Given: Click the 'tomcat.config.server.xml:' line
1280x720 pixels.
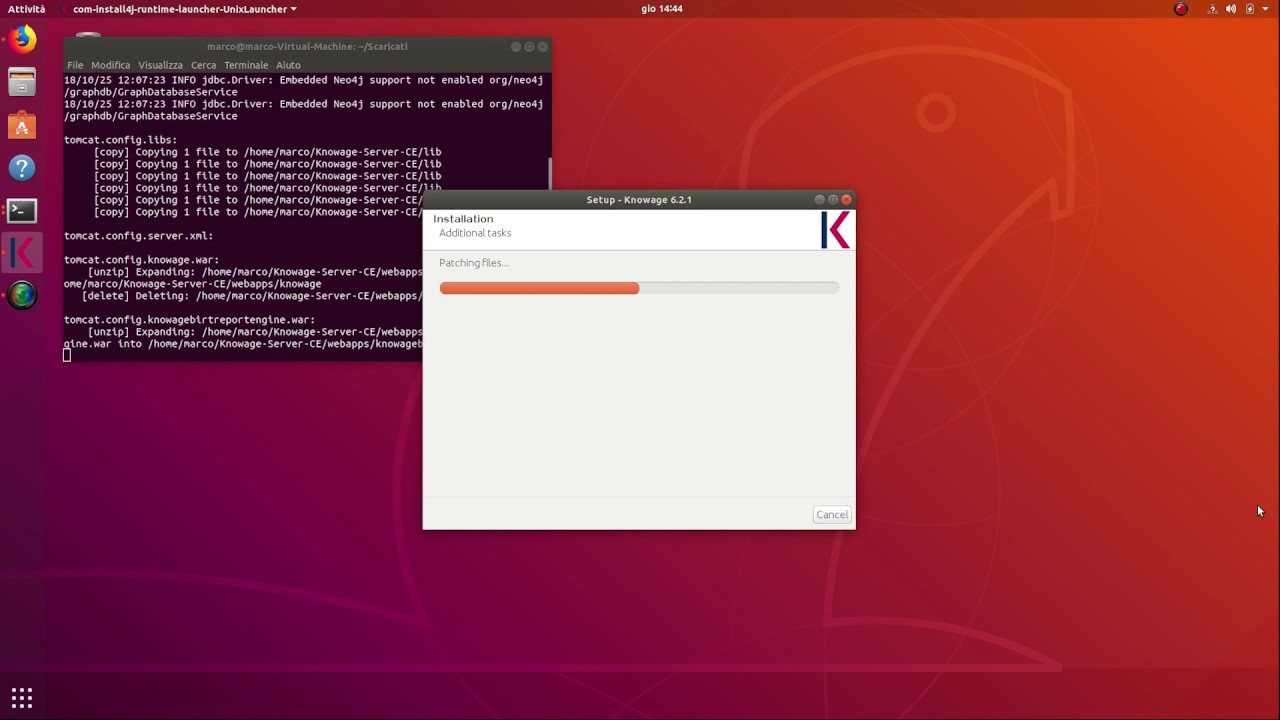Looking at the screenshot, I should coord(138,236).
